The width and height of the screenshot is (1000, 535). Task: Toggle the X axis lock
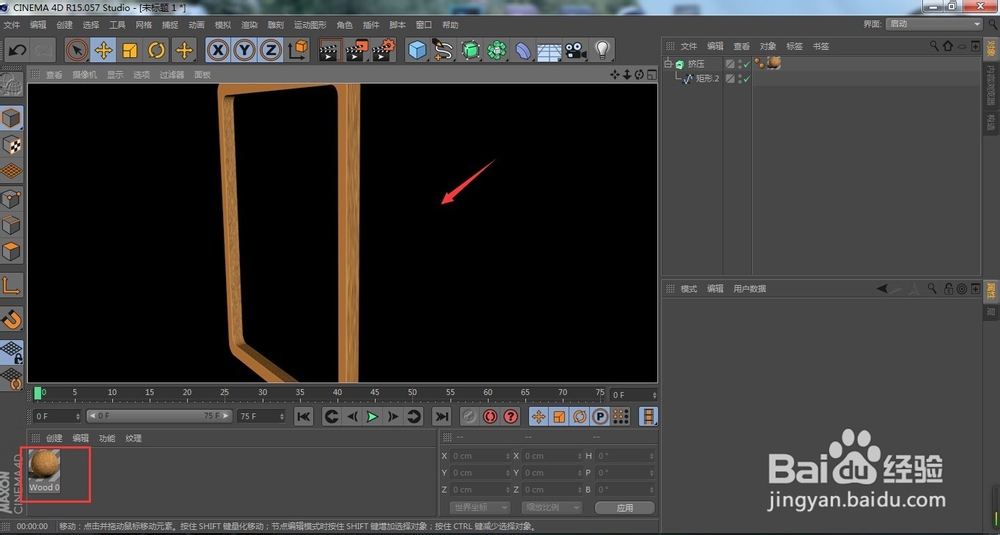click(x=218, y=50)
